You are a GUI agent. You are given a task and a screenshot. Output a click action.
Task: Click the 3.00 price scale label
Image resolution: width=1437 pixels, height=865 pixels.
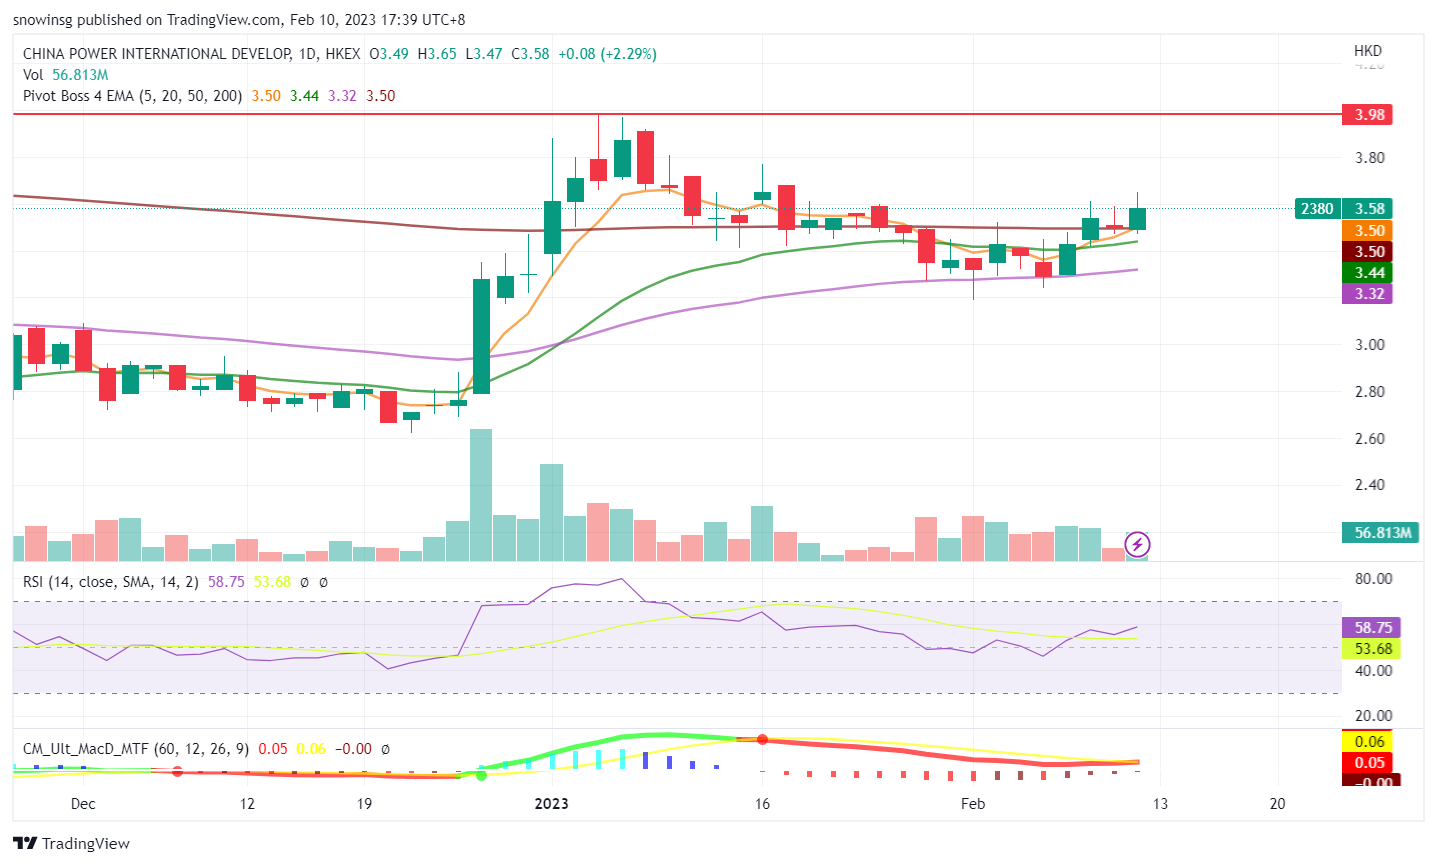[x=1369, y=345]
